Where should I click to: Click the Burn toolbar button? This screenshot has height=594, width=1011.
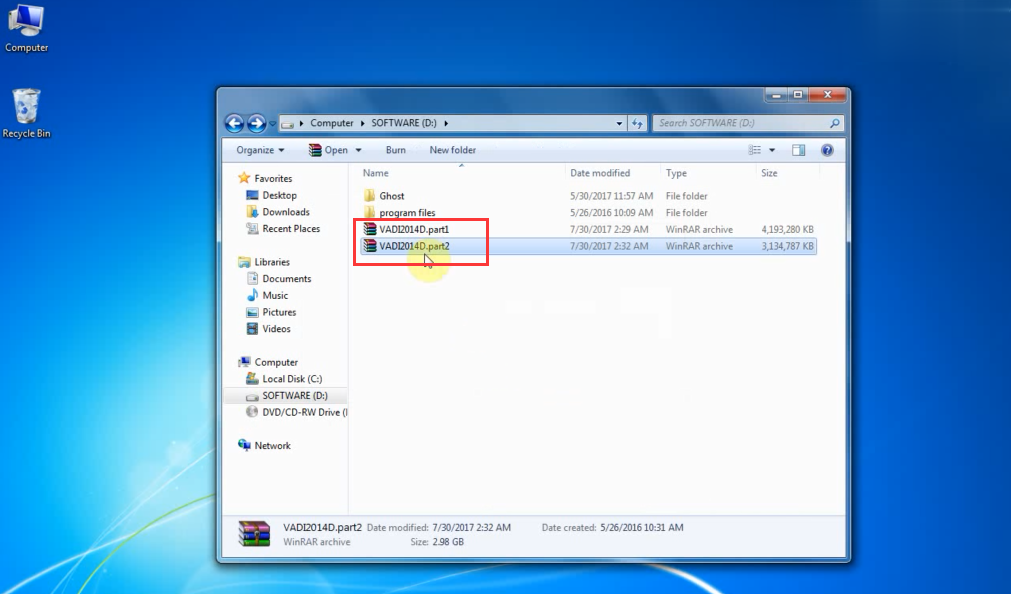pyautogui.click(x=395, y=150)
